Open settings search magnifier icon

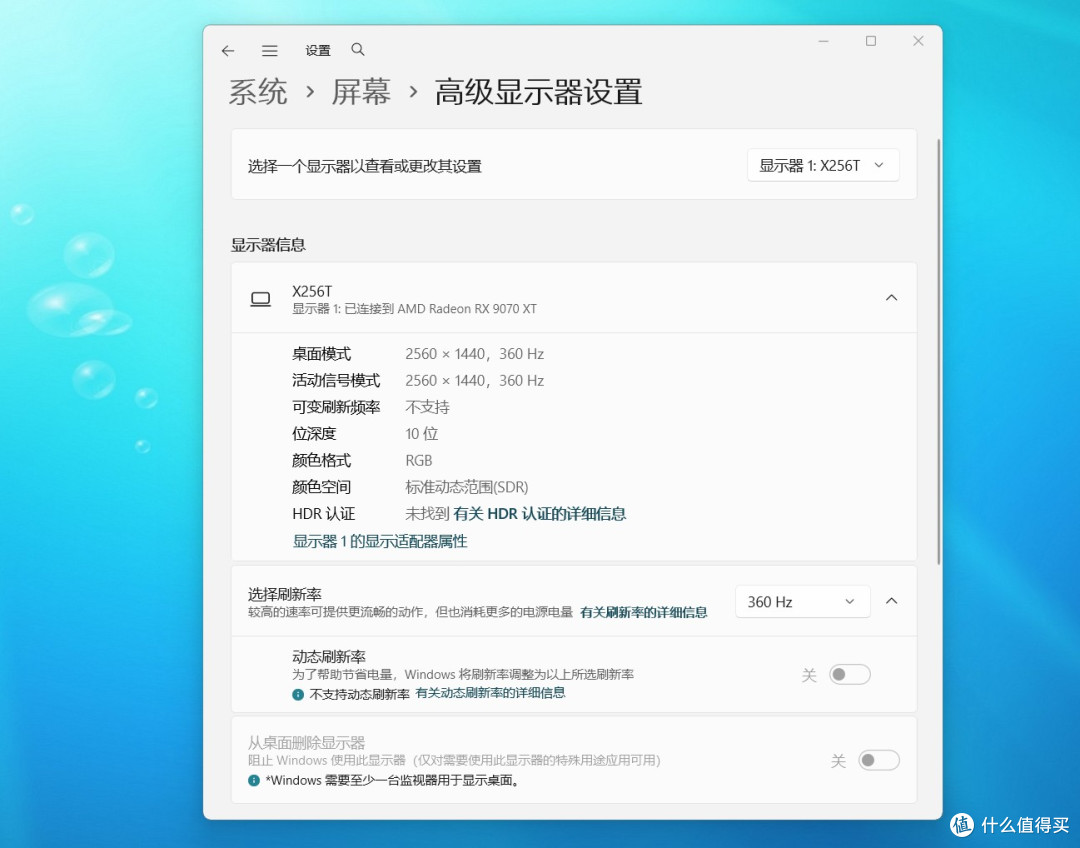tap(357, 50)
